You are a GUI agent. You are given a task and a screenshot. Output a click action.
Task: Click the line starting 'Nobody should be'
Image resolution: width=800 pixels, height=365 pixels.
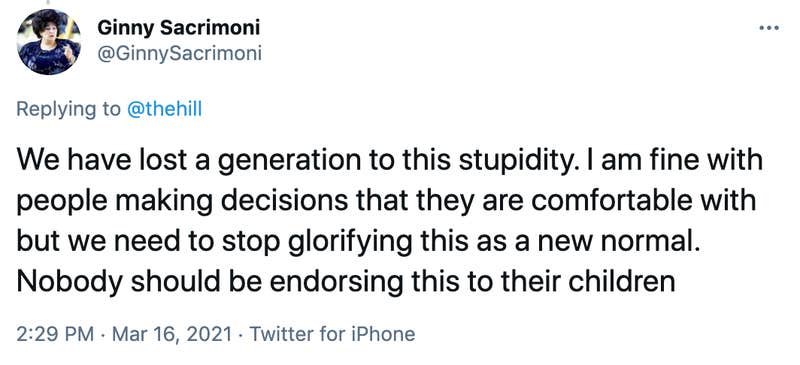click(346, 281)
